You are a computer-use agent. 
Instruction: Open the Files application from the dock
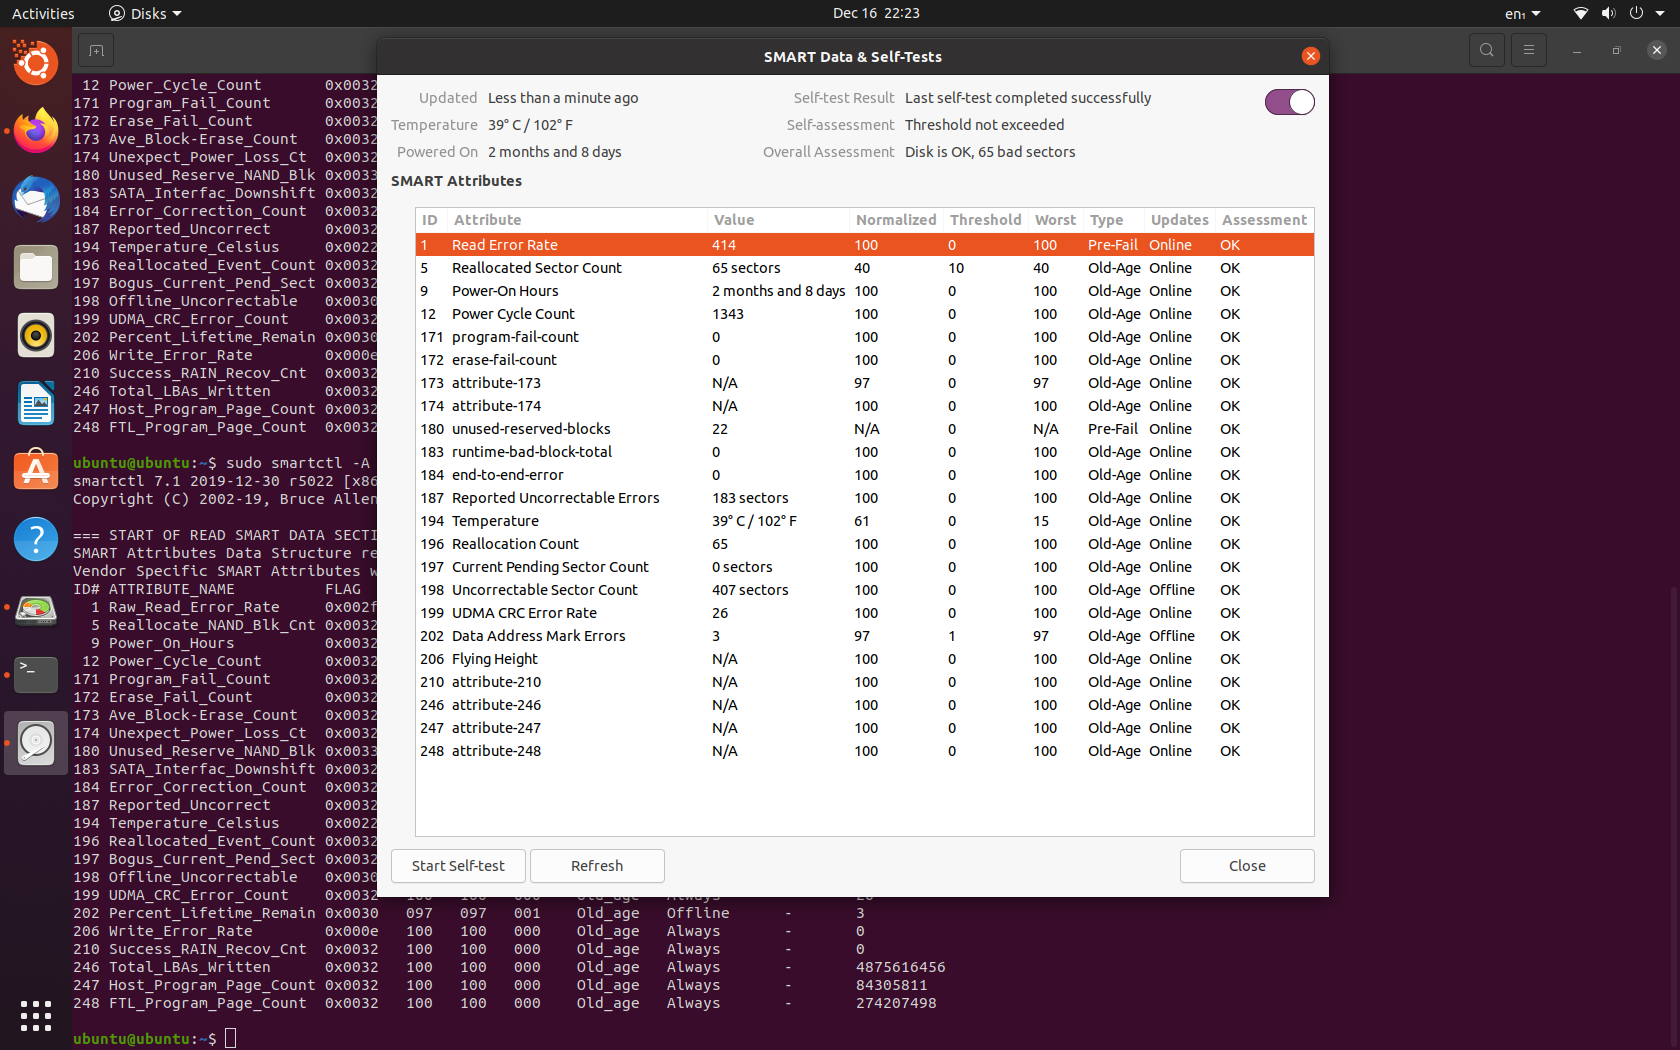(x=36, y=267)
